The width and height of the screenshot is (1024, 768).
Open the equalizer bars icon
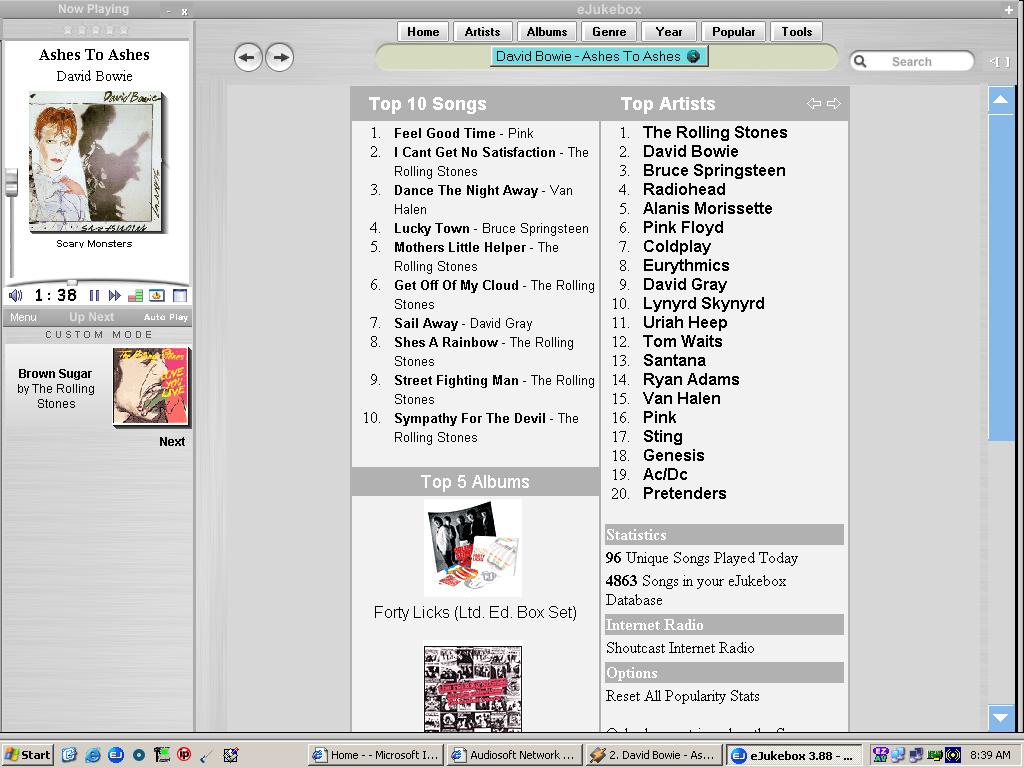[135, 295]
